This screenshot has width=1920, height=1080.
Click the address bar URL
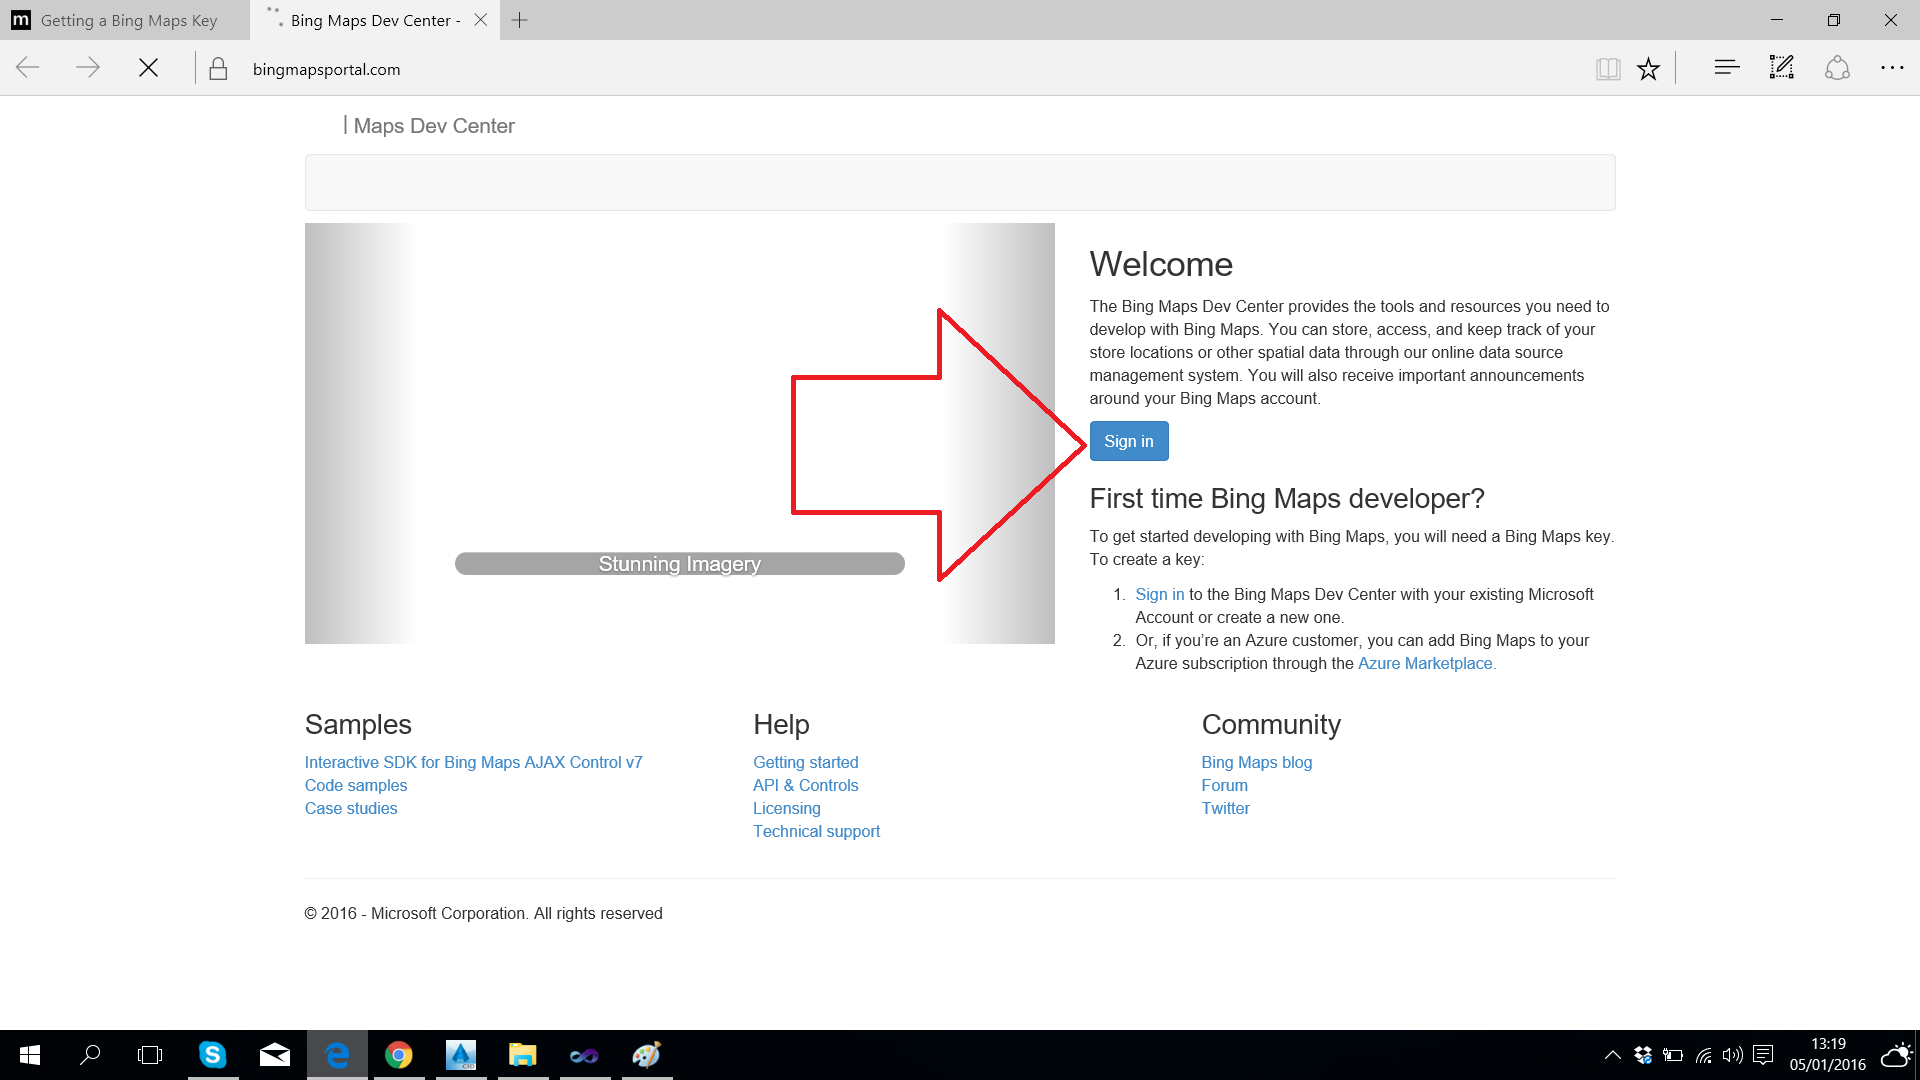click(326, 69)
